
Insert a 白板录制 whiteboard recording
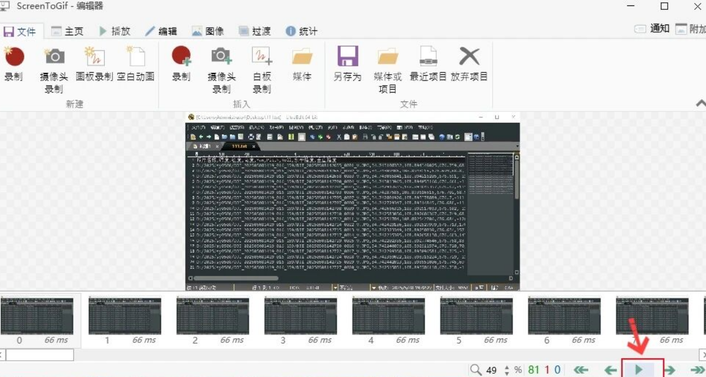click(262, 70)
